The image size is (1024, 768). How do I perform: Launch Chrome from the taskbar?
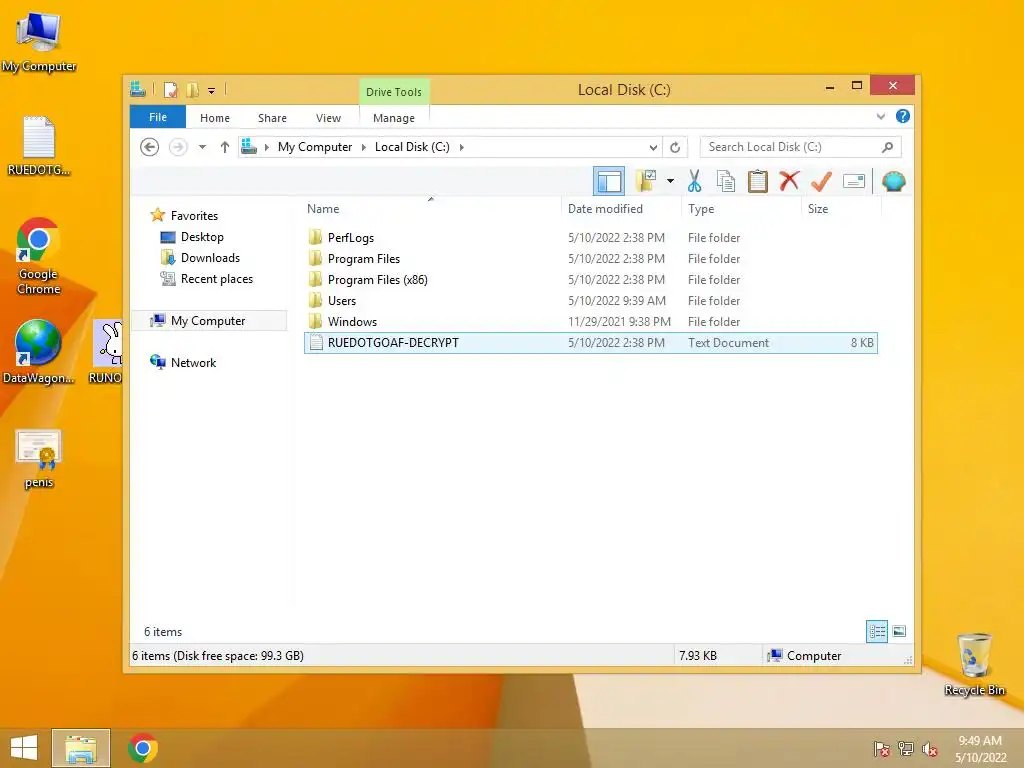pos(143,748)
